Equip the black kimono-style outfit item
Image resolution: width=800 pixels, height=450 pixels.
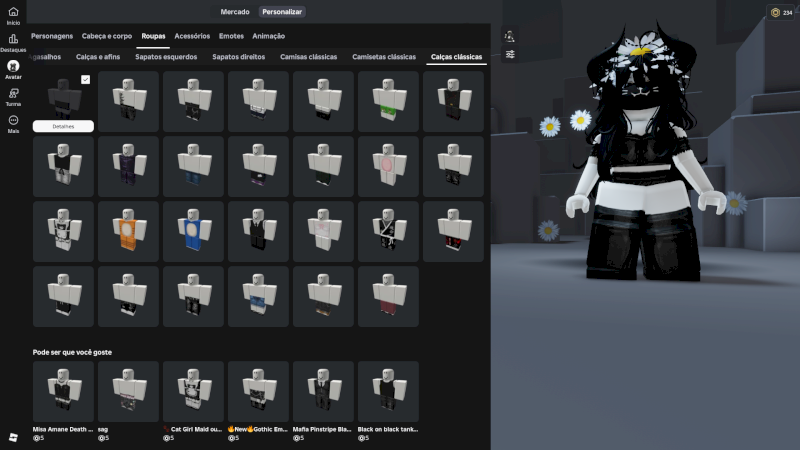coord(388,232)
